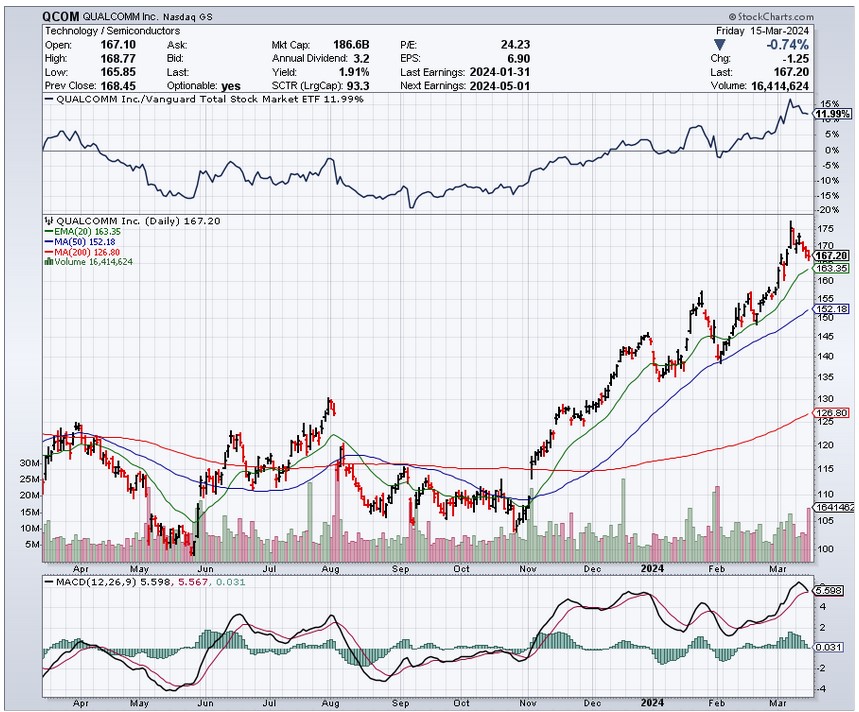Click the '2024' label on price chart axis
This screenshot has height=712, width=859.
click(x=652, y=569)
